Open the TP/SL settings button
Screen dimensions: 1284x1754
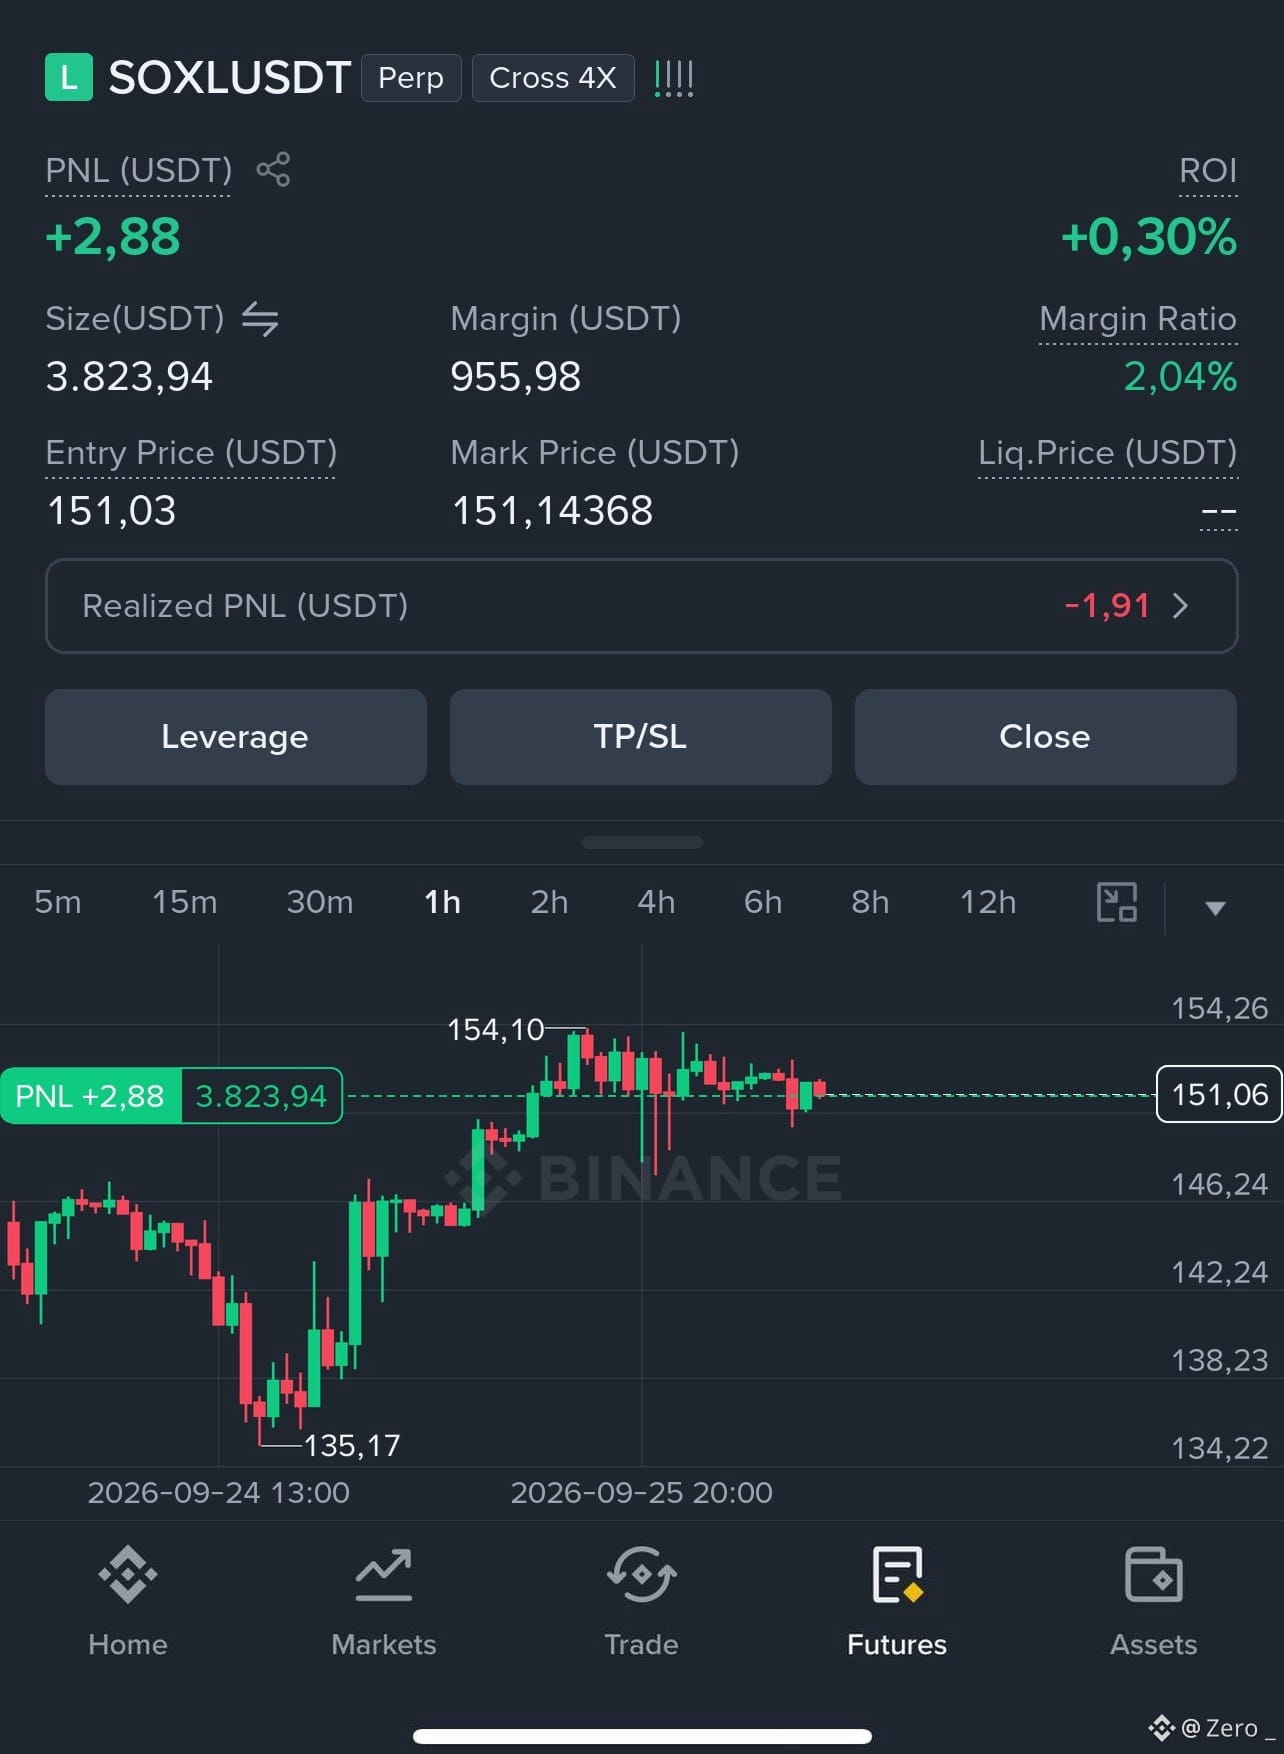tap(641, 737)
